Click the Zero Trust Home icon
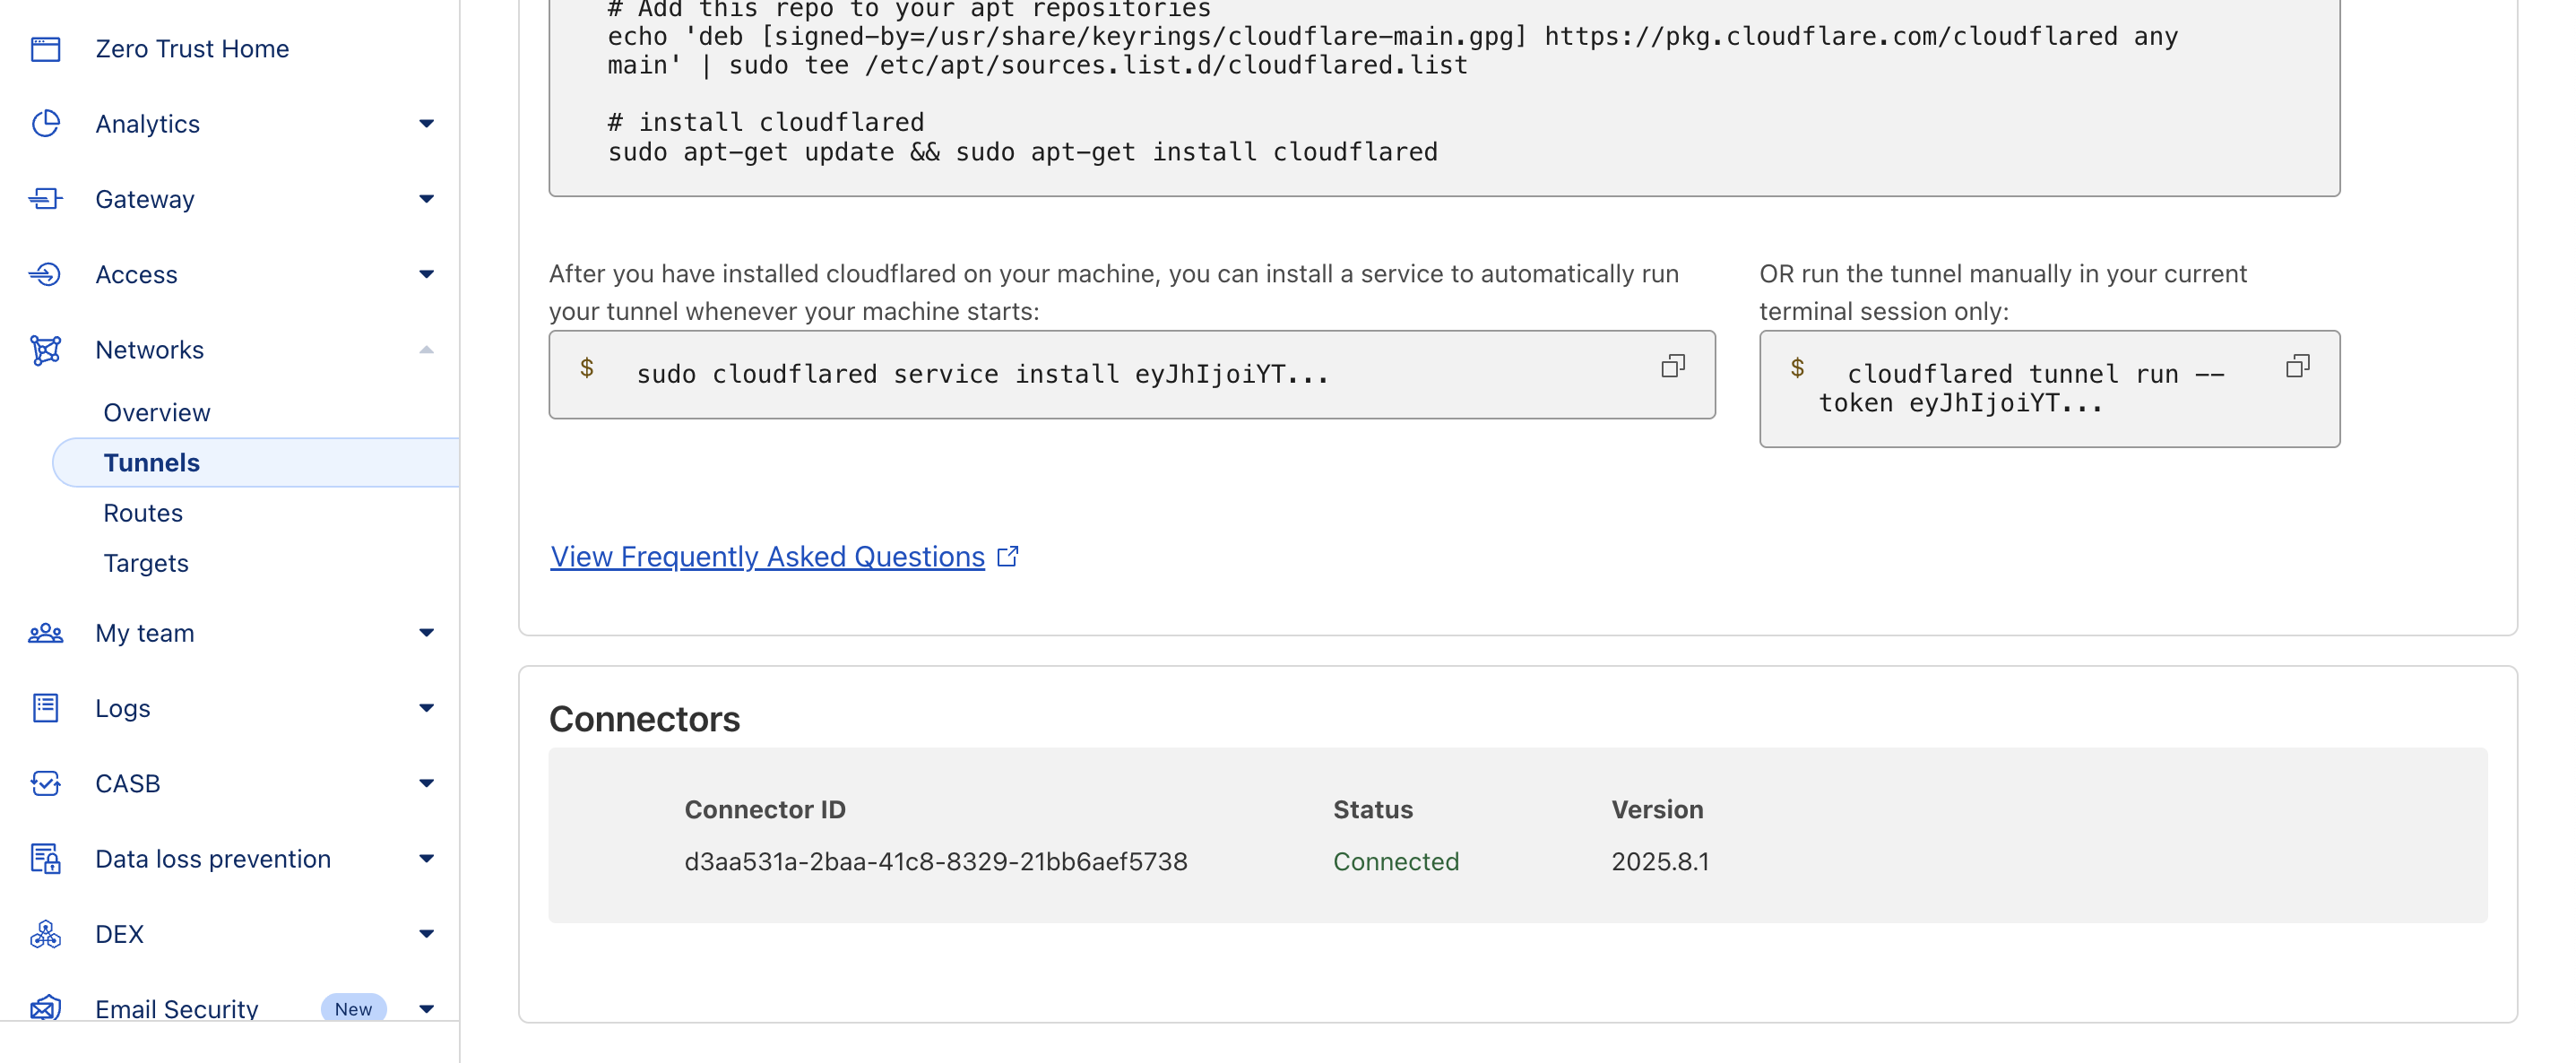Viewport: 2576px width, 1063px height. 46,49
